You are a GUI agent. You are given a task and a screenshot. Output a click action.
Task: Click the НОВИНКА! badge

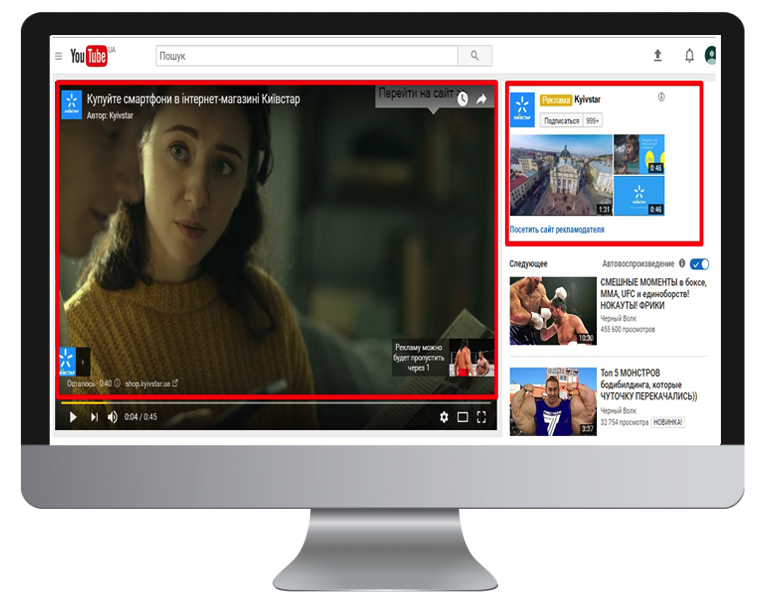[668, 422]
